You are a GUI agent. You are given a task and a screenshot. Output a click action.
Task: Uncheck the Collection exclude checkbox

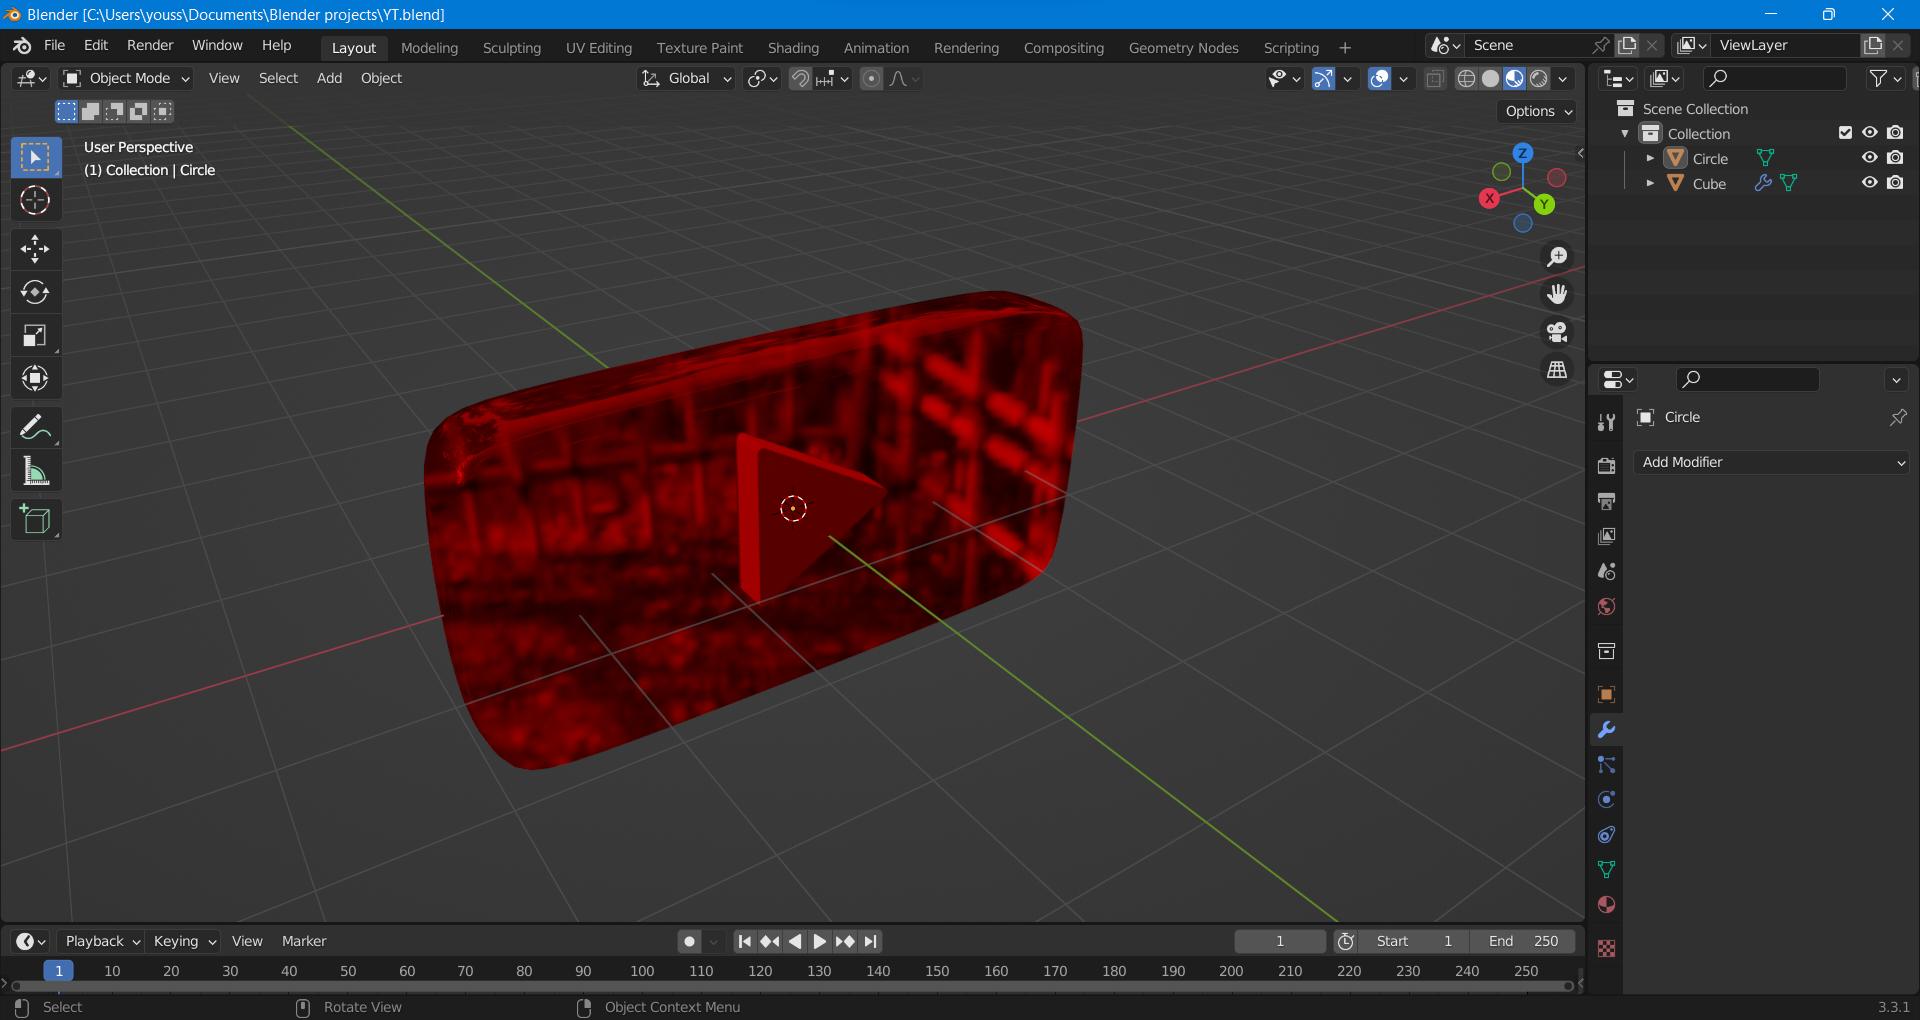pos(1845,133)
